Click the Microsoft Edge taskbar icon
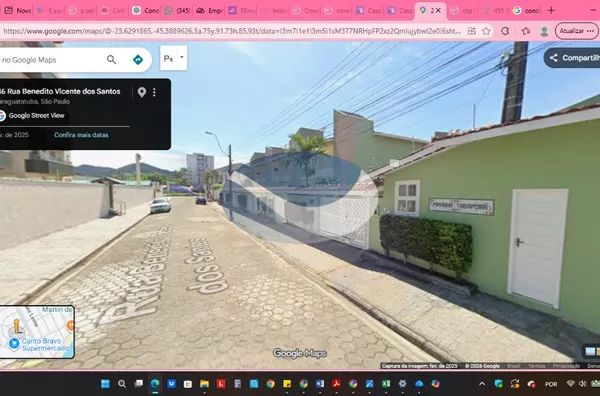The width and height of the screenshot is (600, 396). coord(155,383)
